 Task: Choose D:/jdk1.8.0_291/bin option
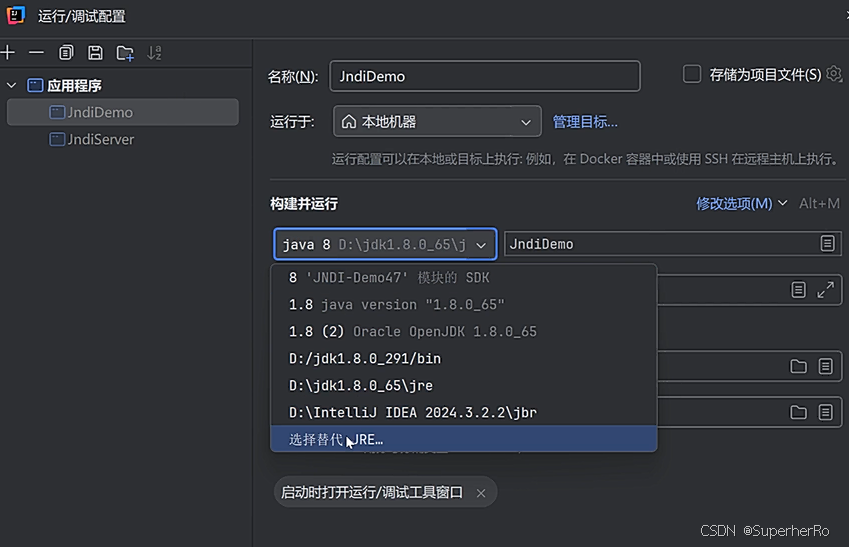coord(463,359)
